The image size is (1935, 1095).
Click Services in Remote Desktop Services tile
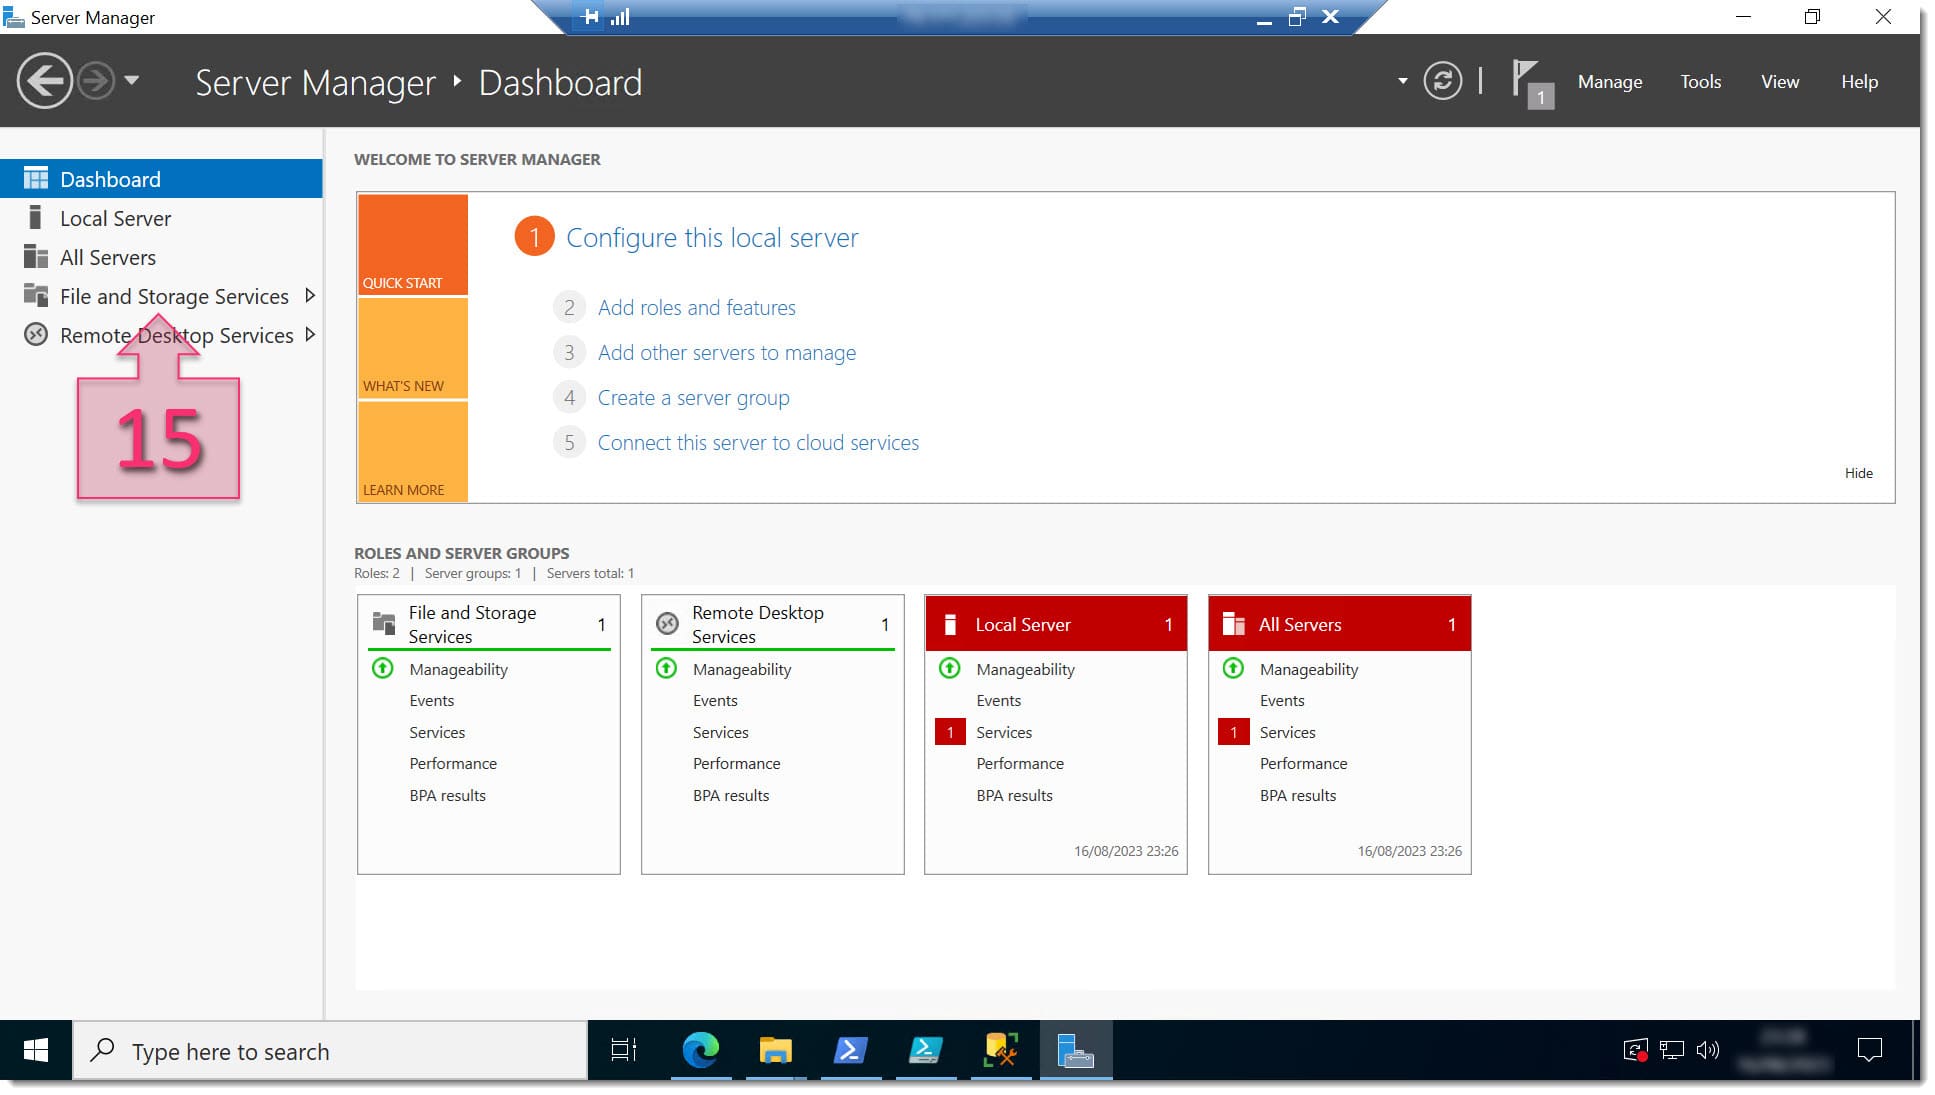click(720, 733)
